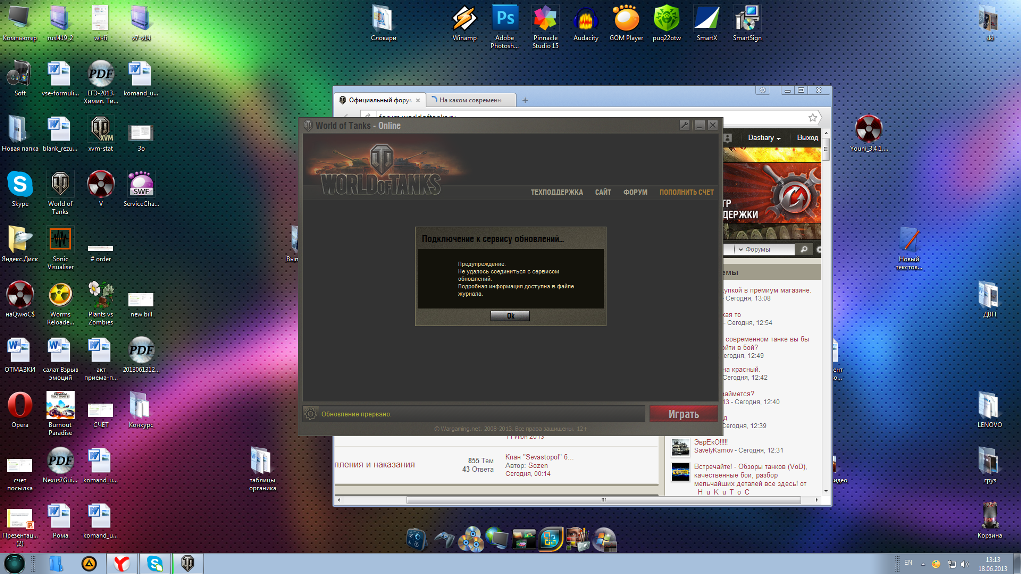This screenshot has width=1021, height=574.
Task: Click ПОПОЛНИТЬ СЧЕТ in the launcher menu
Action: (686, 192)
